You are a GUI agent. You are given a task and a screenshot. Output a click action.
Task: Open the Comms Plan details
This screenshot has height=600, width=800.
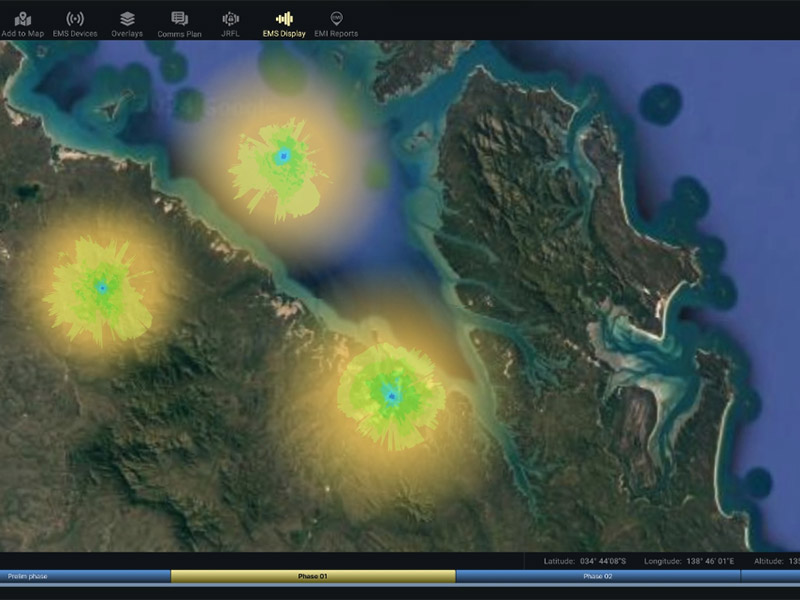(x=181, y=20)
